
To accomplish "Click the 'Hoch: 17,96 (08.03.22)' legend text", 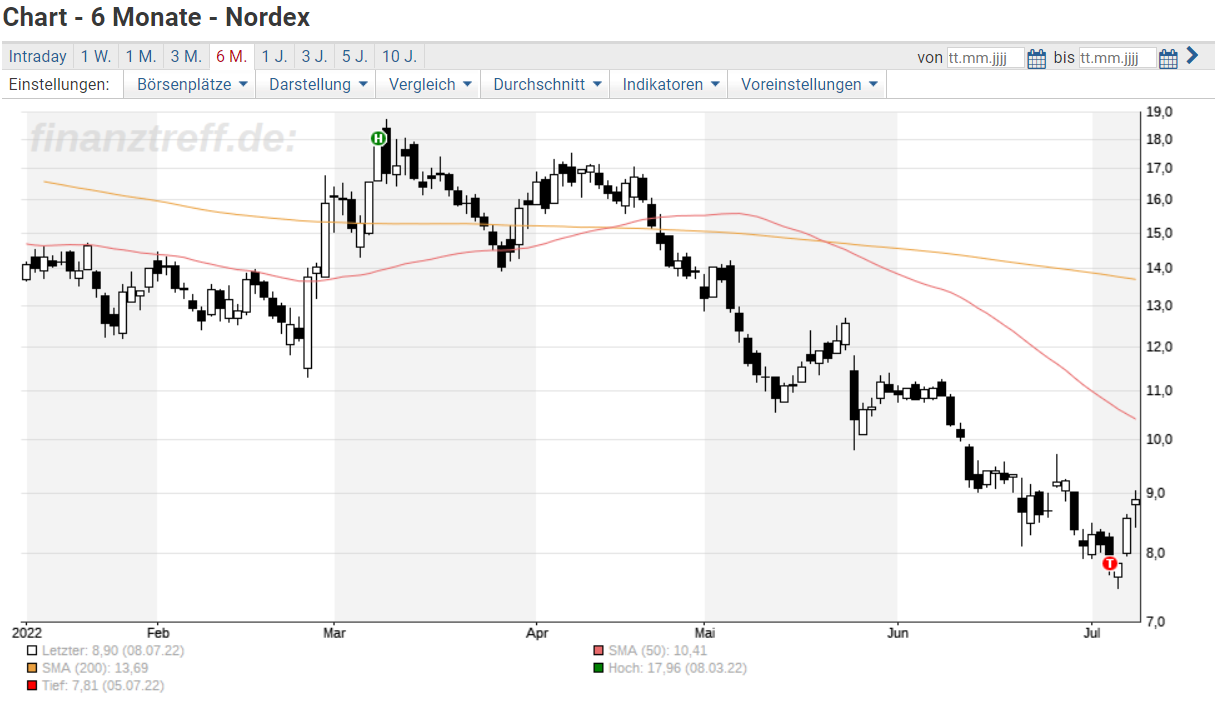I will (x=677, y=668).
